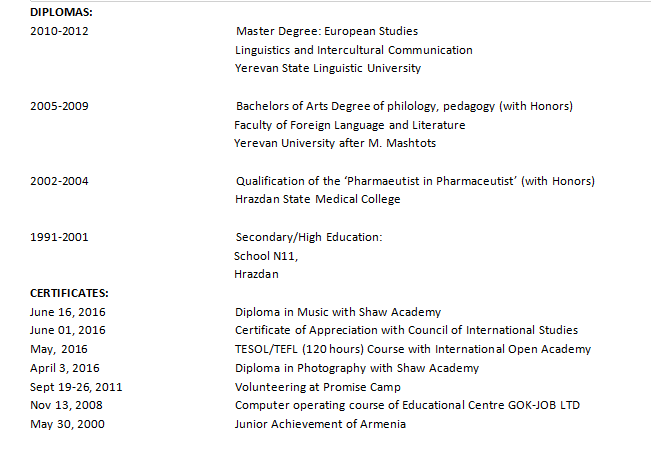Click 'Junior Achievement of Armenia' line

pyautogui.click(x=320, y=424)
